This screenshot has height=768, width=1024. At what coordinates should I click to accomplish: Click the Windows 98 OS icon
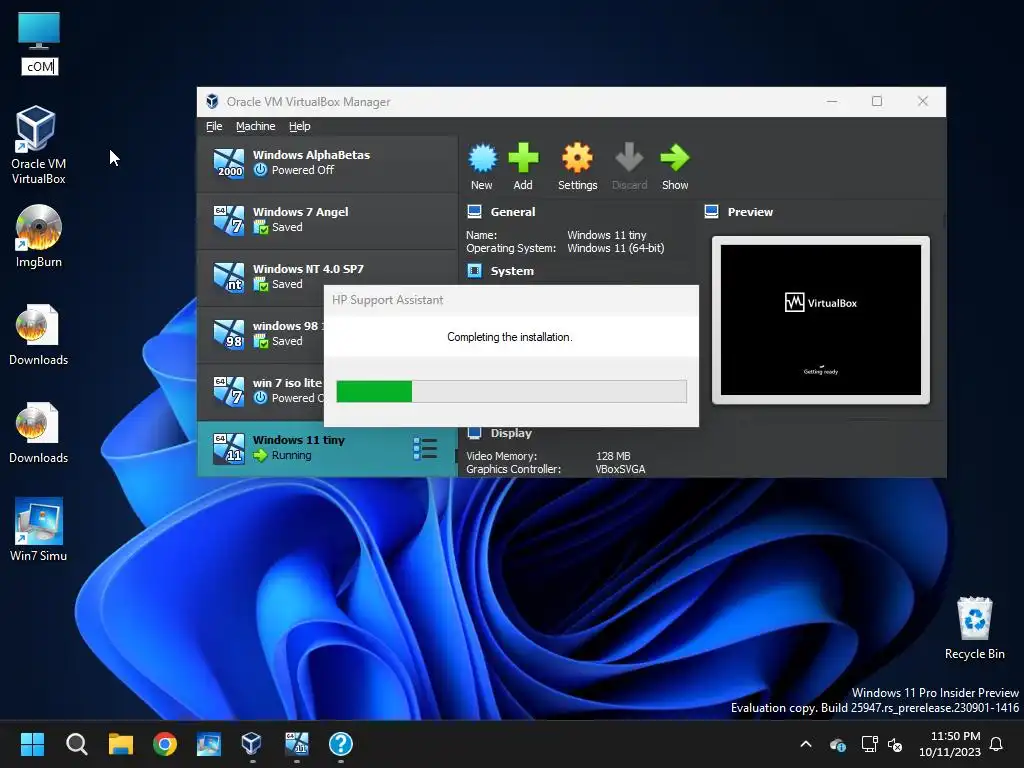229,334
